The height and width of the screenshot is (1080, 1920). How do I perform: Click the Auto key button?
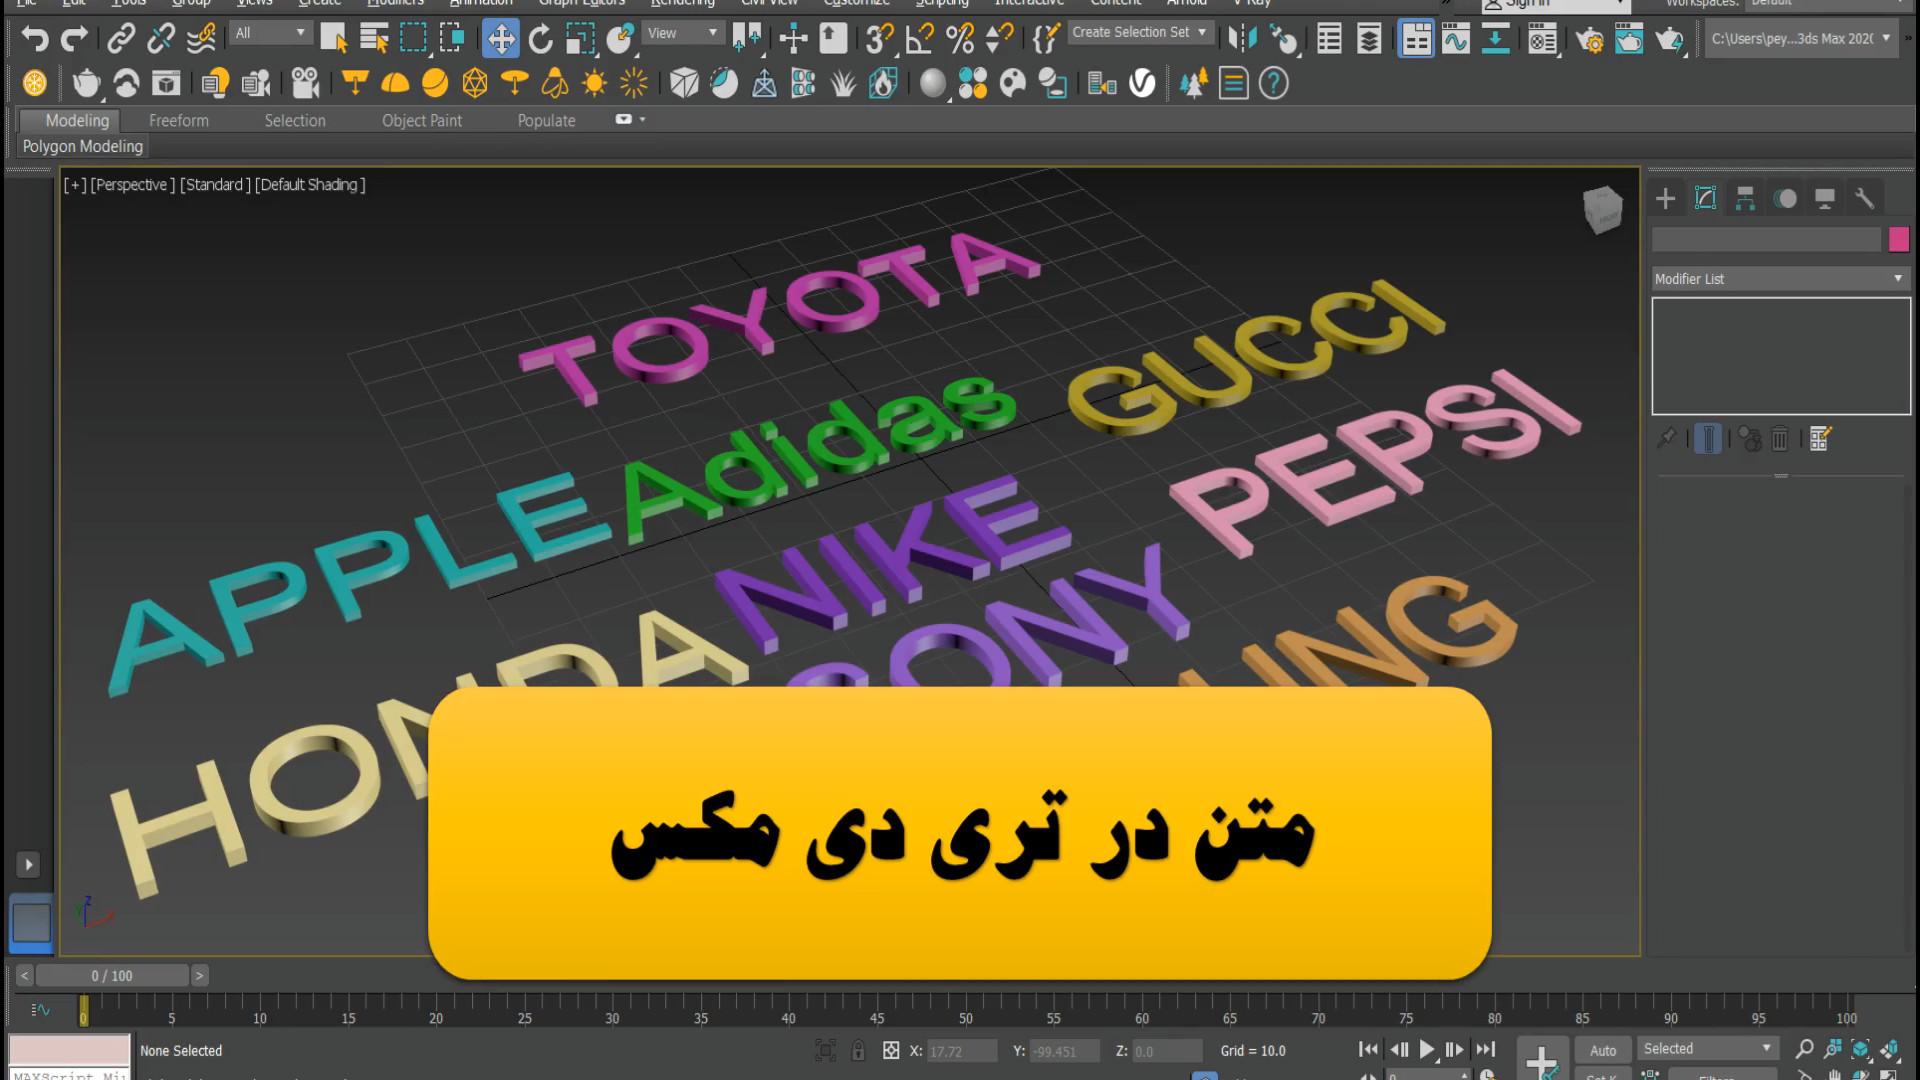point(1603,1050)
